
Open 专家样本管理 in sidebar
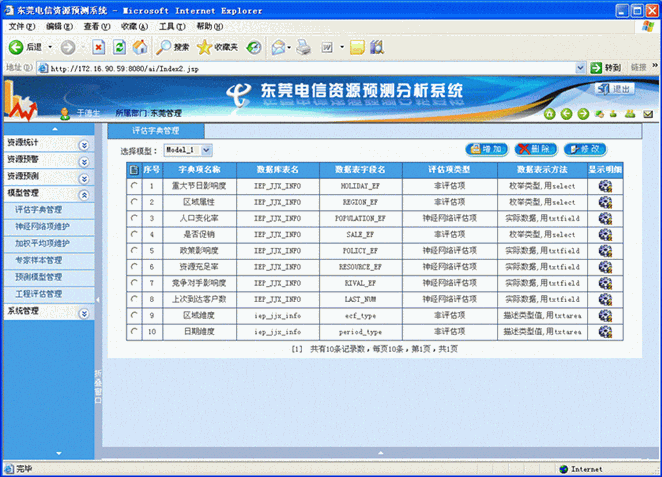click(x=38, y=260)
